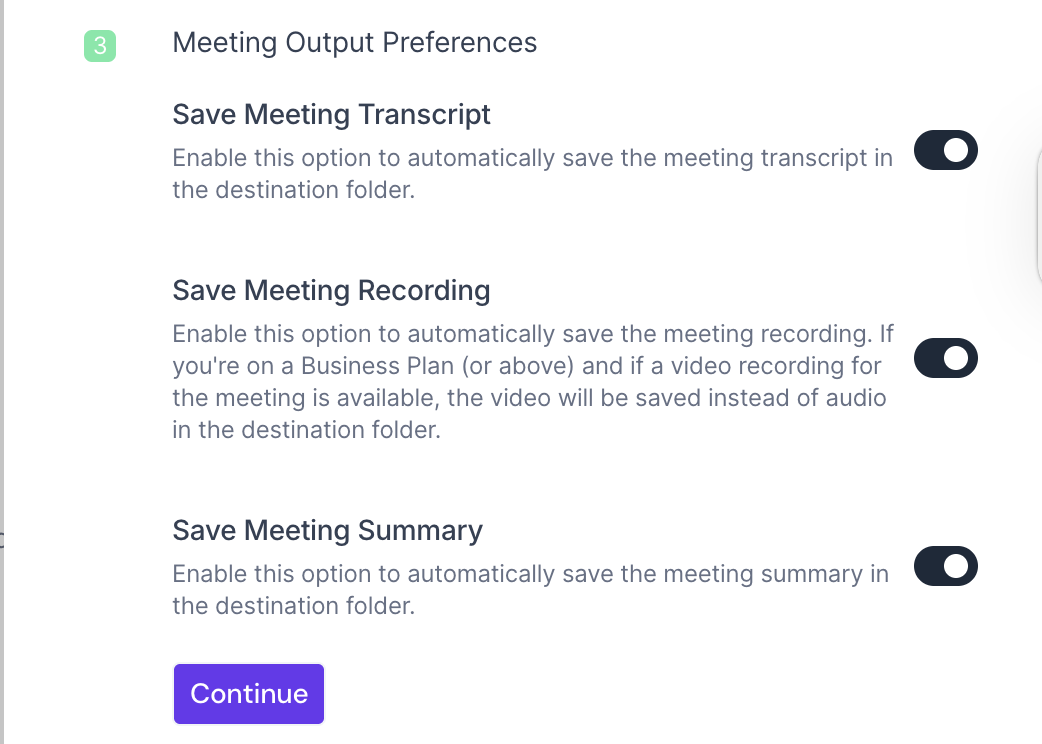
Task: Open the partially visible panel at right edge
Action: (x=1036, y=210)
